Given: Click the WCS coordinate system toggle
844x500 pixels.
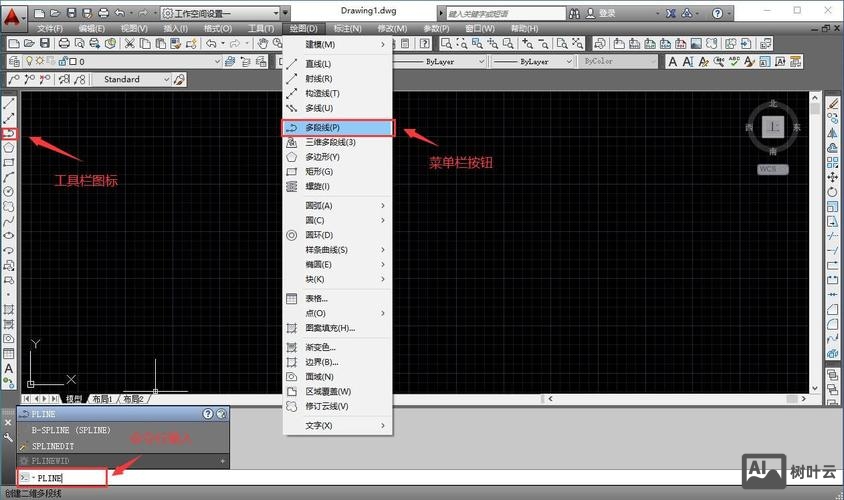Looking at the screenshot, I should pyautogui.click(x=772, y=169).
